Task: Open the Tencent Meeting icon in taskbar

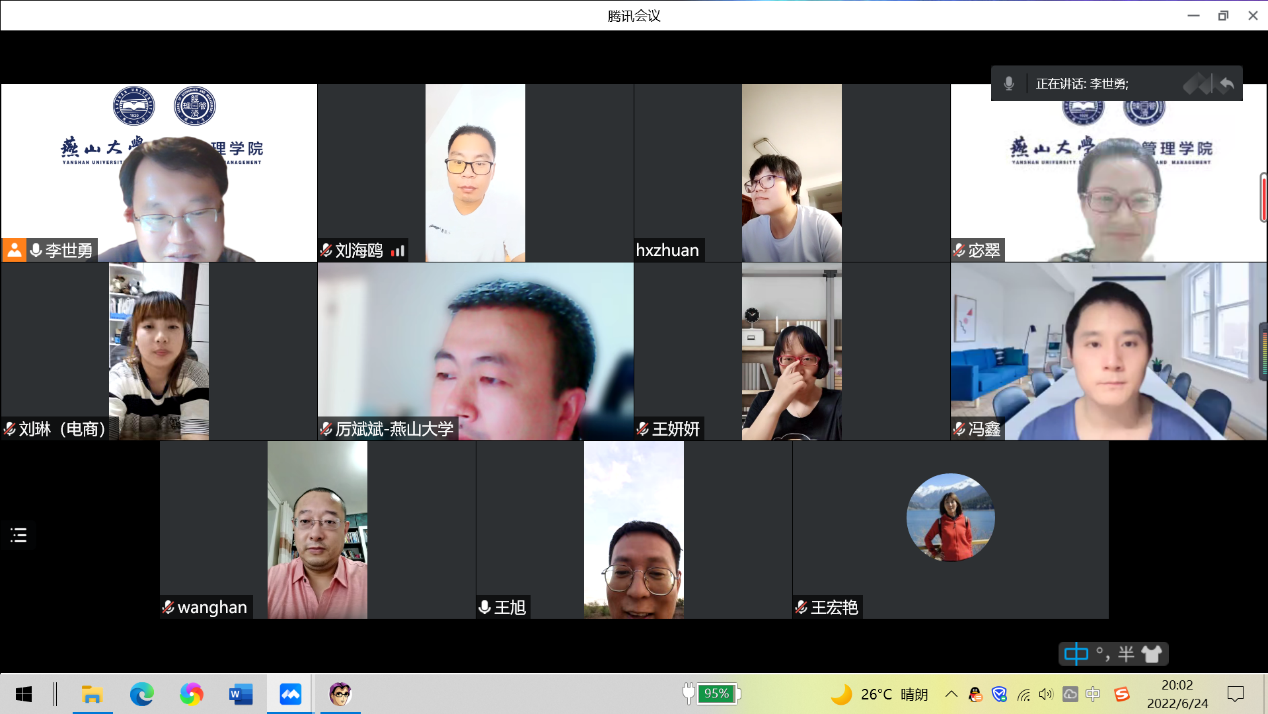Action: [290, 694]
